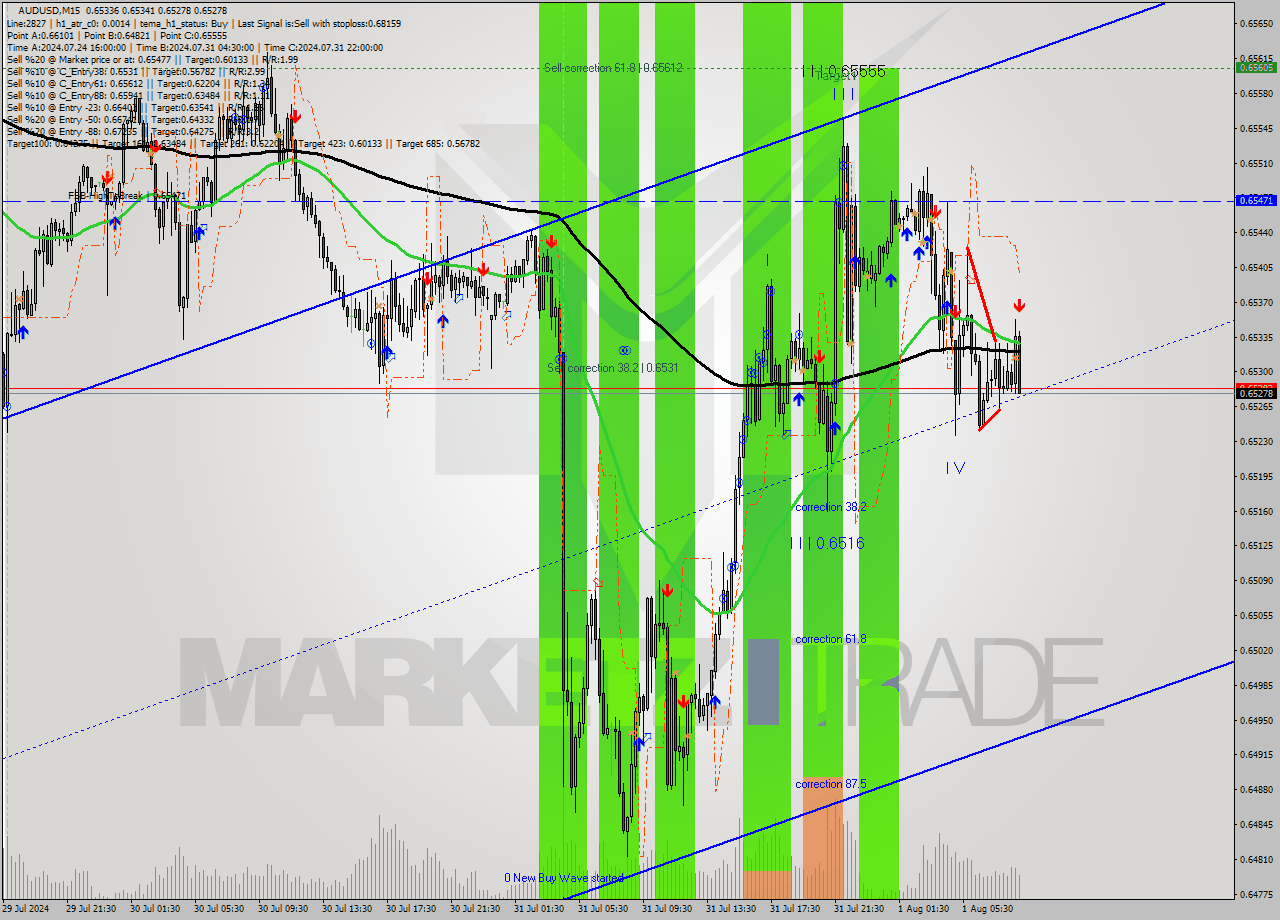
Task: Click the 0.65160 price scale value
Action: coord(1255,511)
